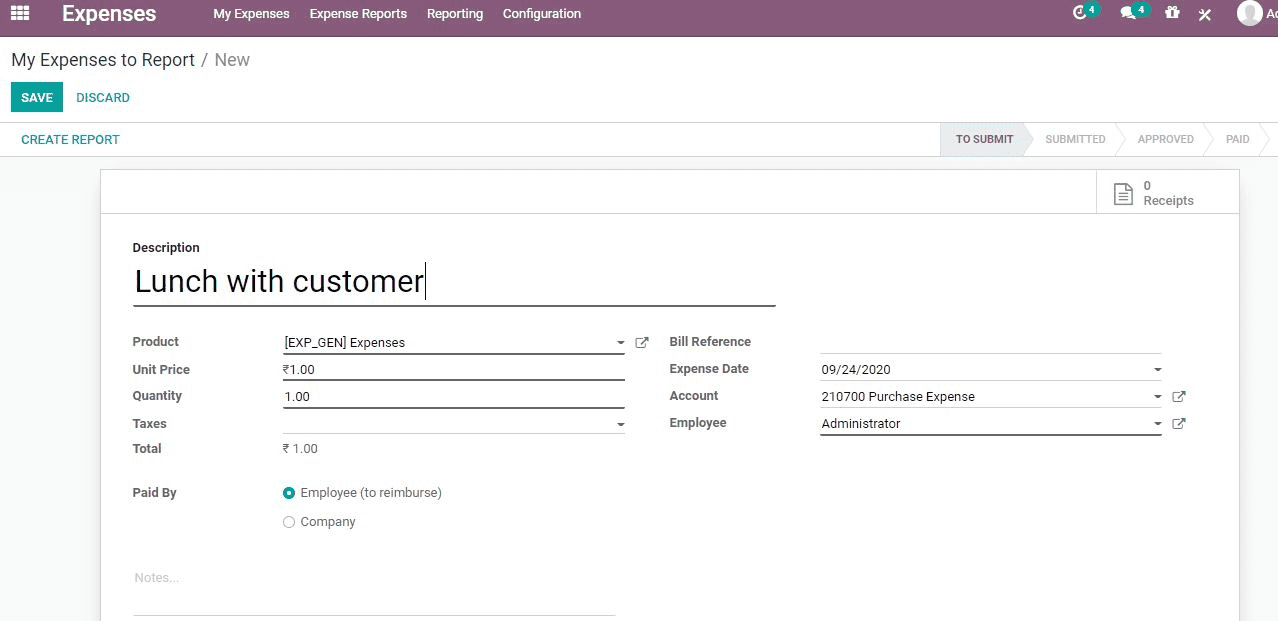Click the Notes text area
The width and height of the screenshot is (1278, 621).
click(x=374, y=590)
